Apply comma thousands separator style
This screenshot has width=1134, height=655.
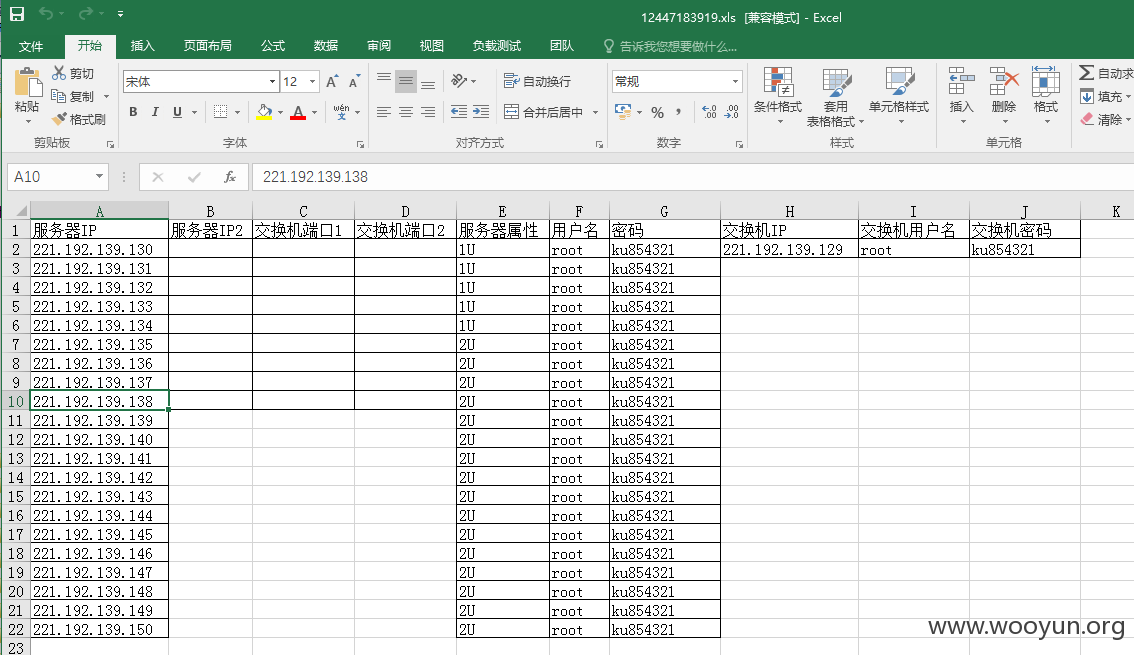tap(678, 112)
